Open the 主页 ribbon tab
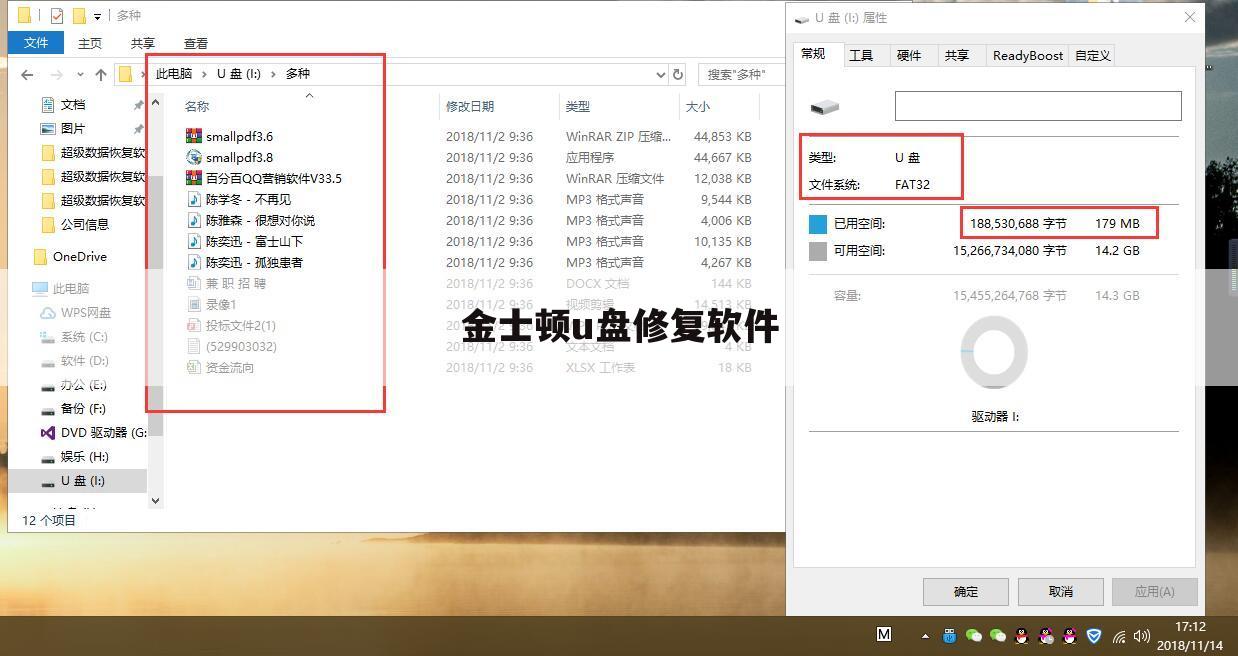This screenshot has height=656, width=1238. click(x=90, y=43)
